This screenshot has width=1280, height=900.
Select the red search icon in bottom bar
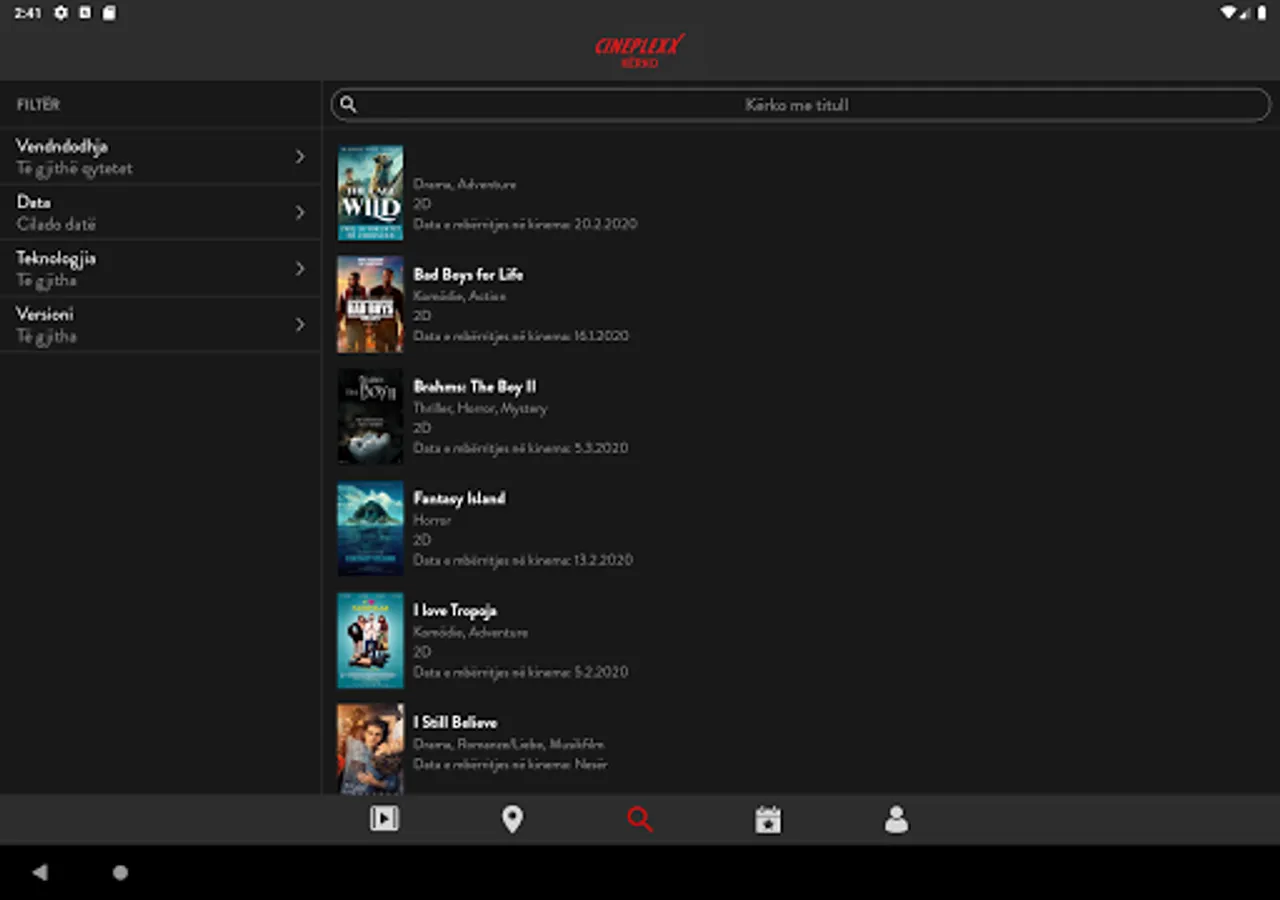coord(640,820)
